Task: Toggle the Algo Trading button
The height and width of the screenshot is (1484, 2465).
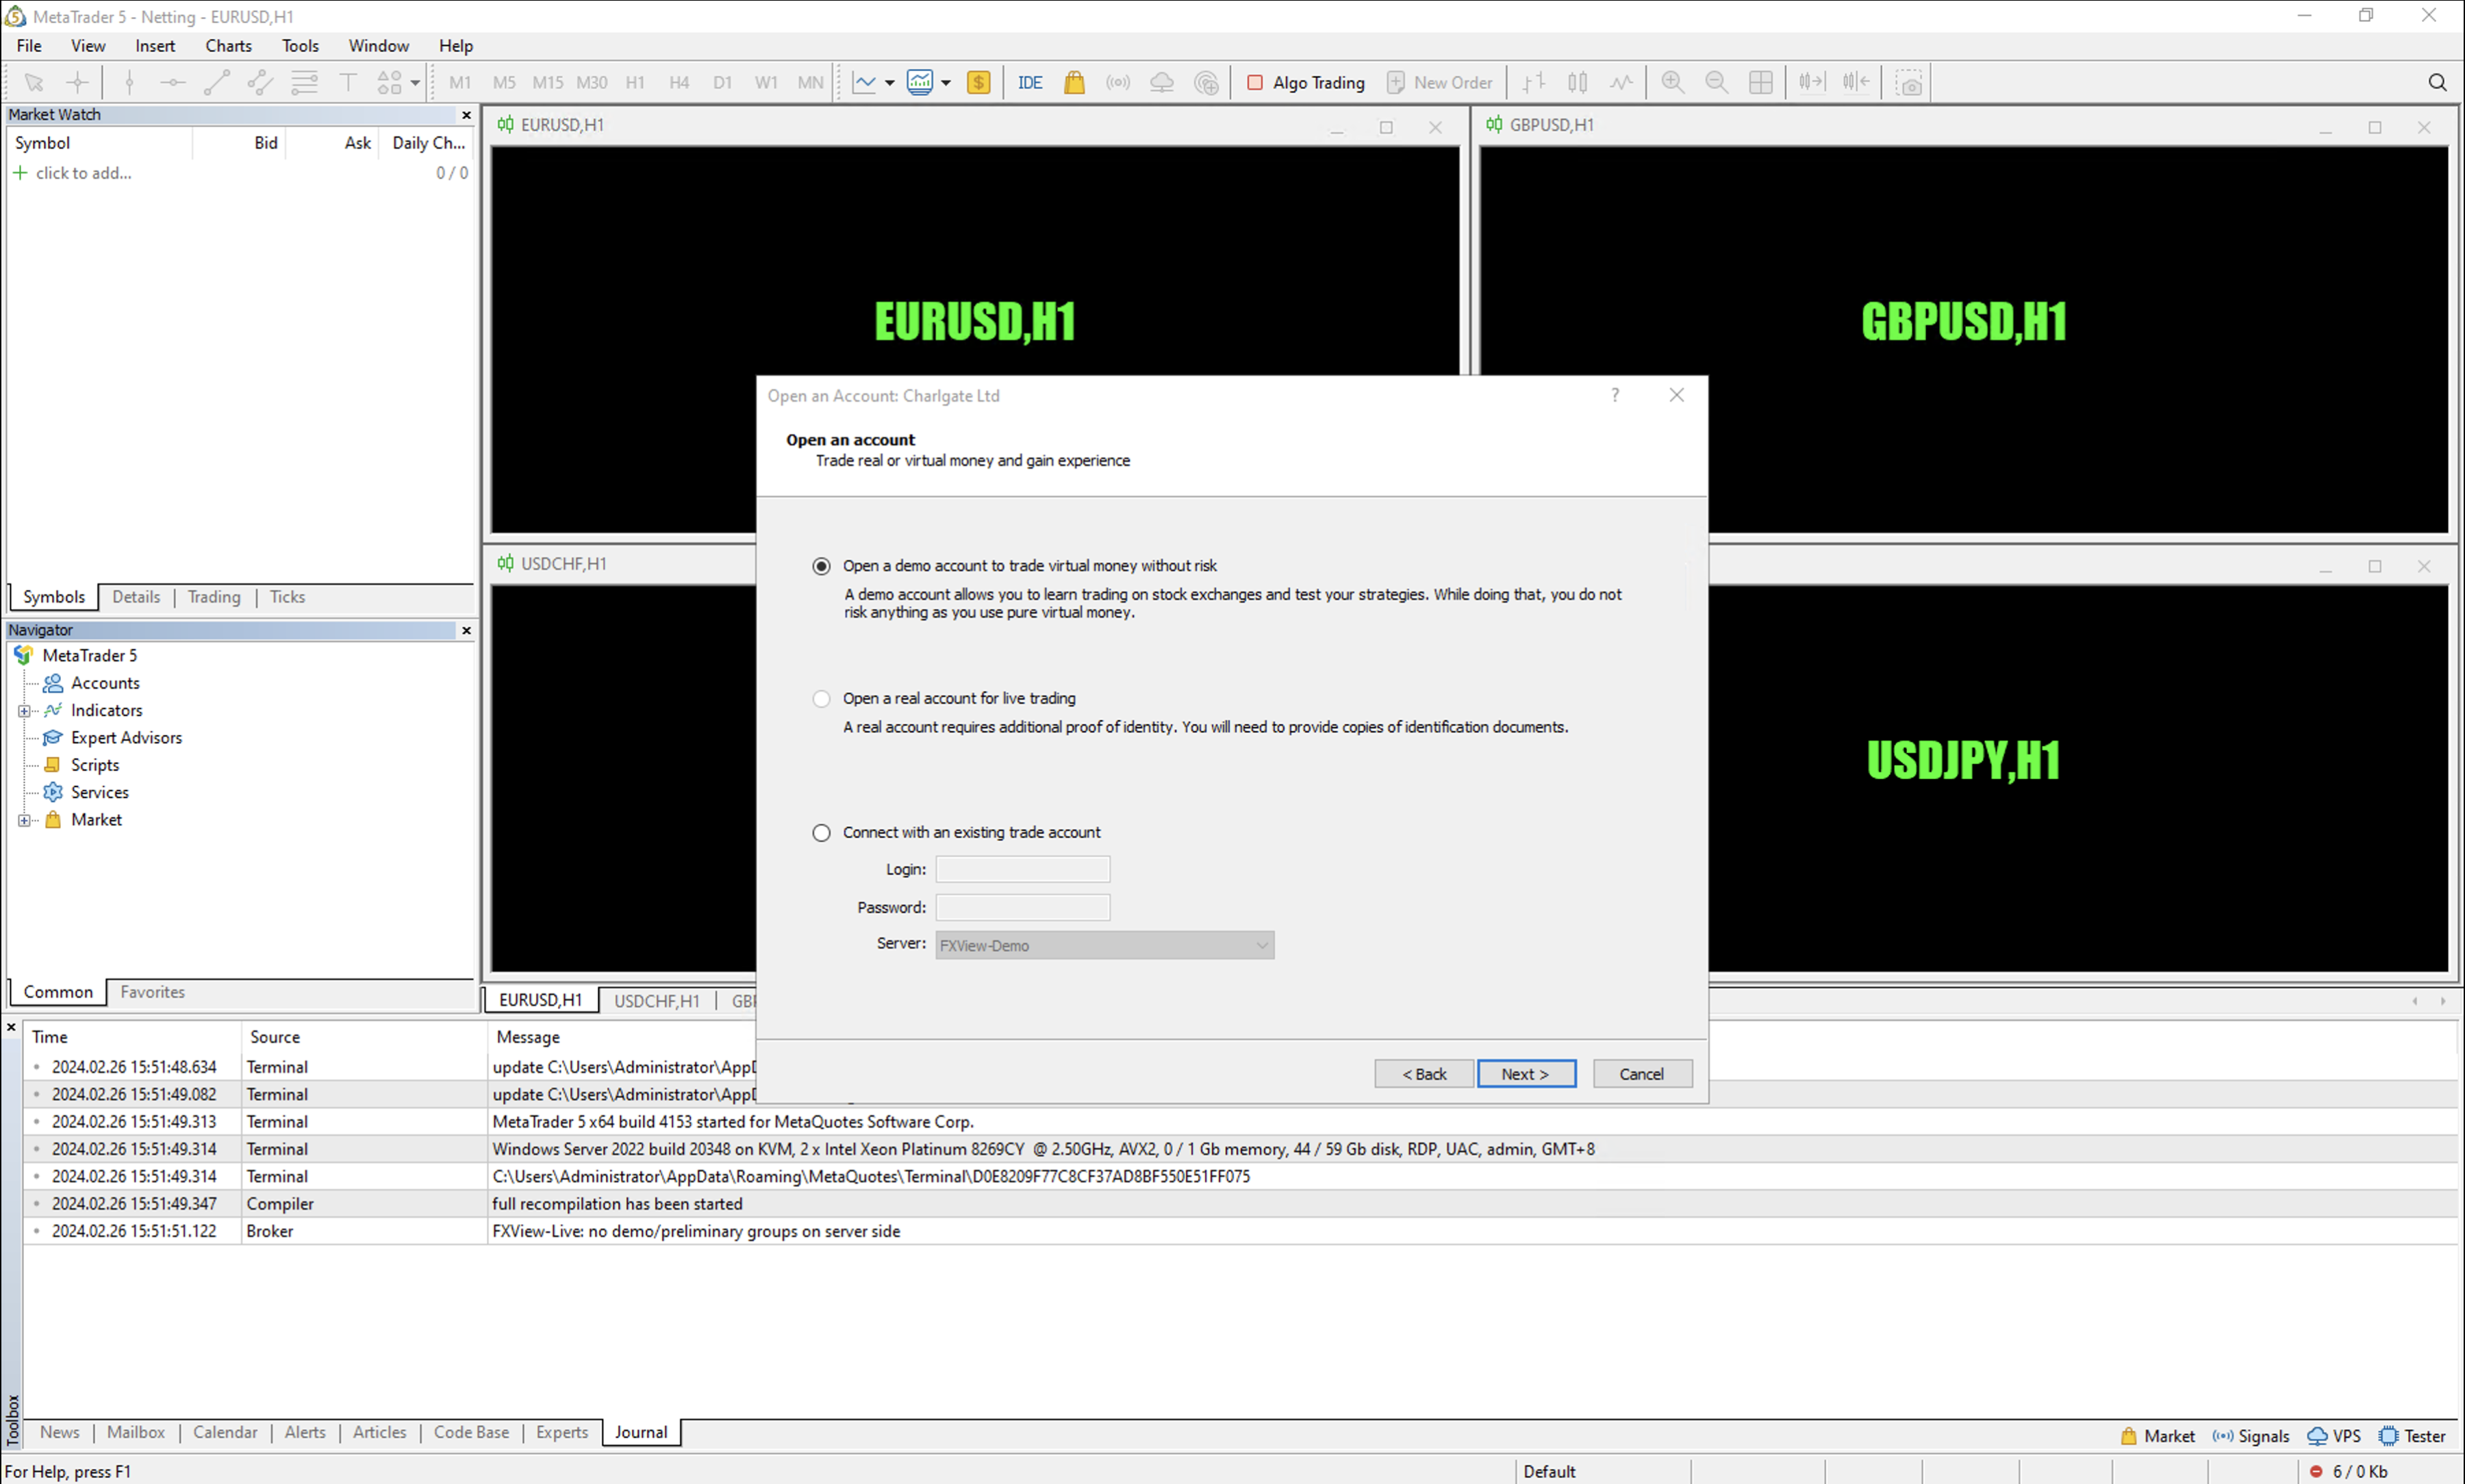Action: coord(1305,82)
